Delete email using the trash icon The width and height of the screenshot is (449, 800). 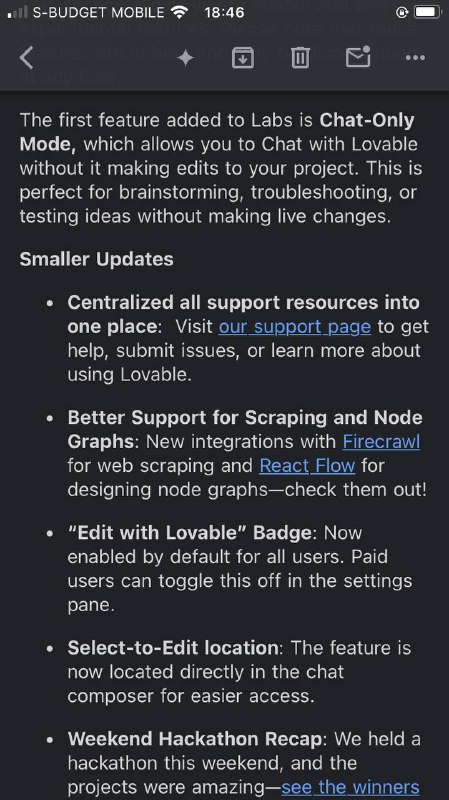pyautogui.click(x=301, y=58)
